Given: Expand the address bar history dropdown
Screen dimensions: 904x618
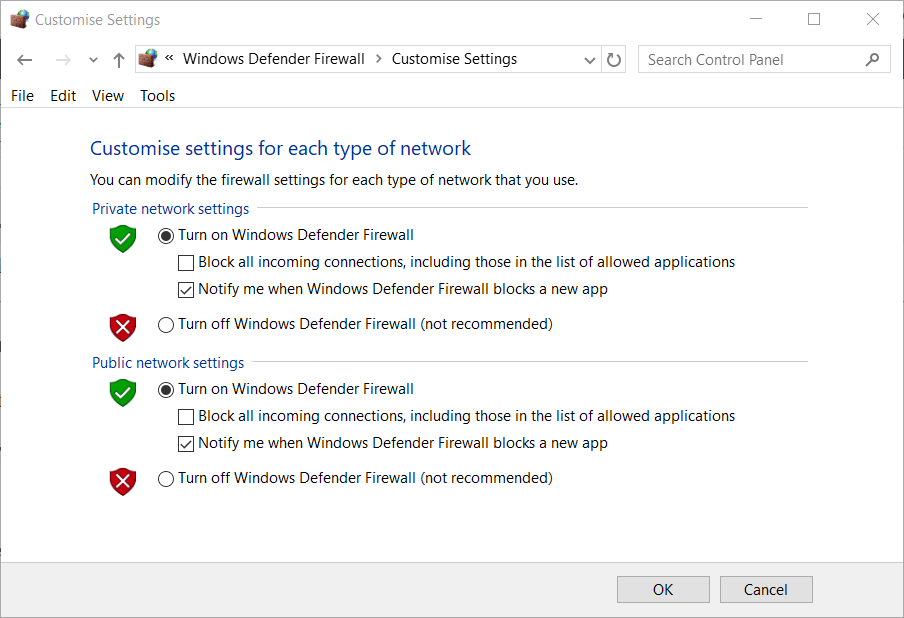Looking at the screenshot, I should 590,60.
